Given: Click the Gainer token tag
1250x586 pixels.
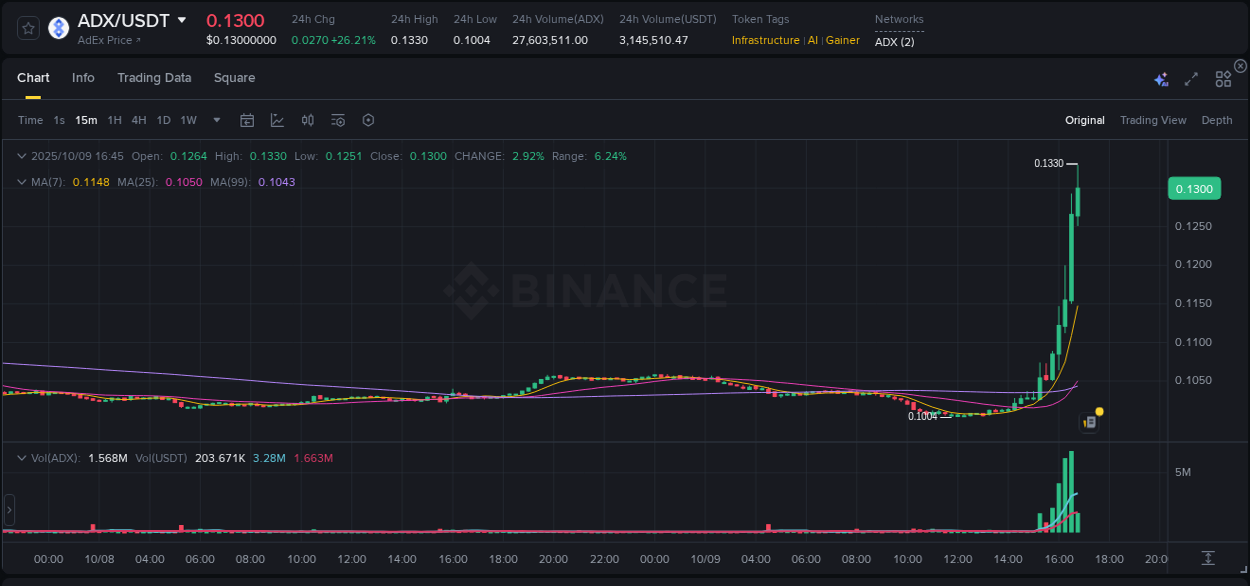Looking at the screenshot, I should pos(842,41).
